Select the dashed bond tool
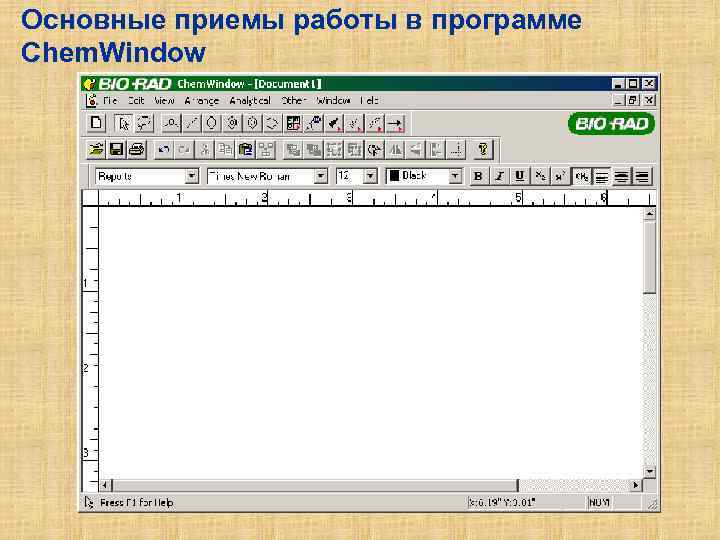720x540 pixels. [354, 124]
